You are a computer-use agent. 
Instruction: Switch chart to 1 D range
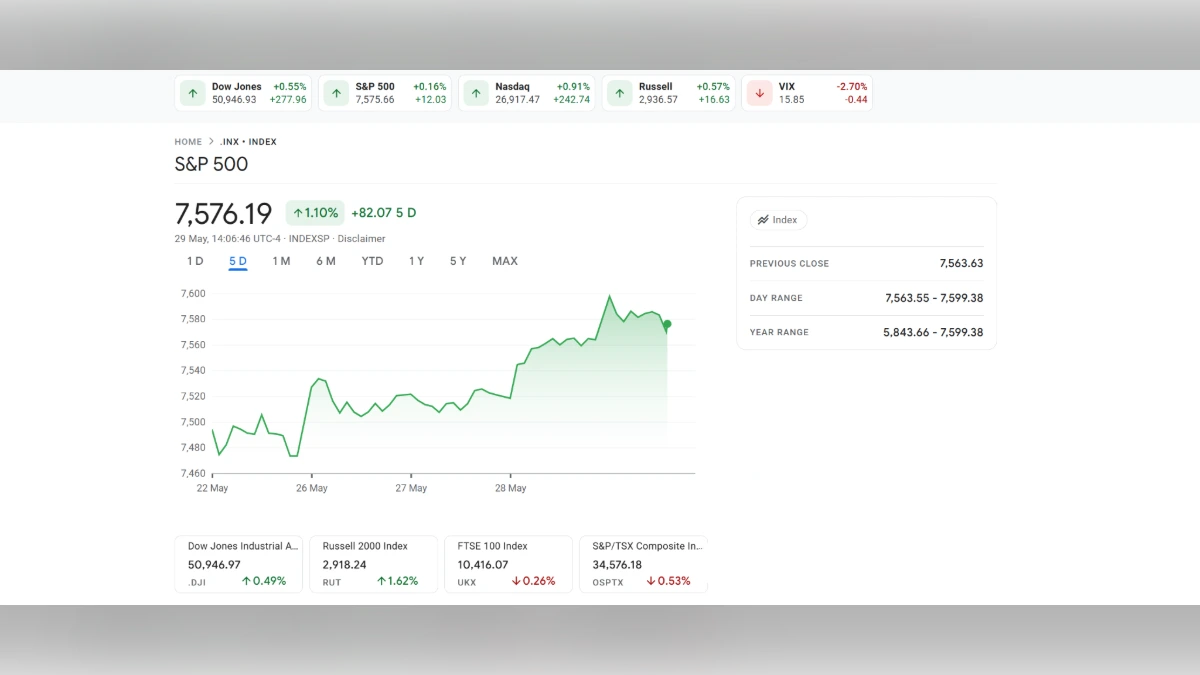[195, 261]
